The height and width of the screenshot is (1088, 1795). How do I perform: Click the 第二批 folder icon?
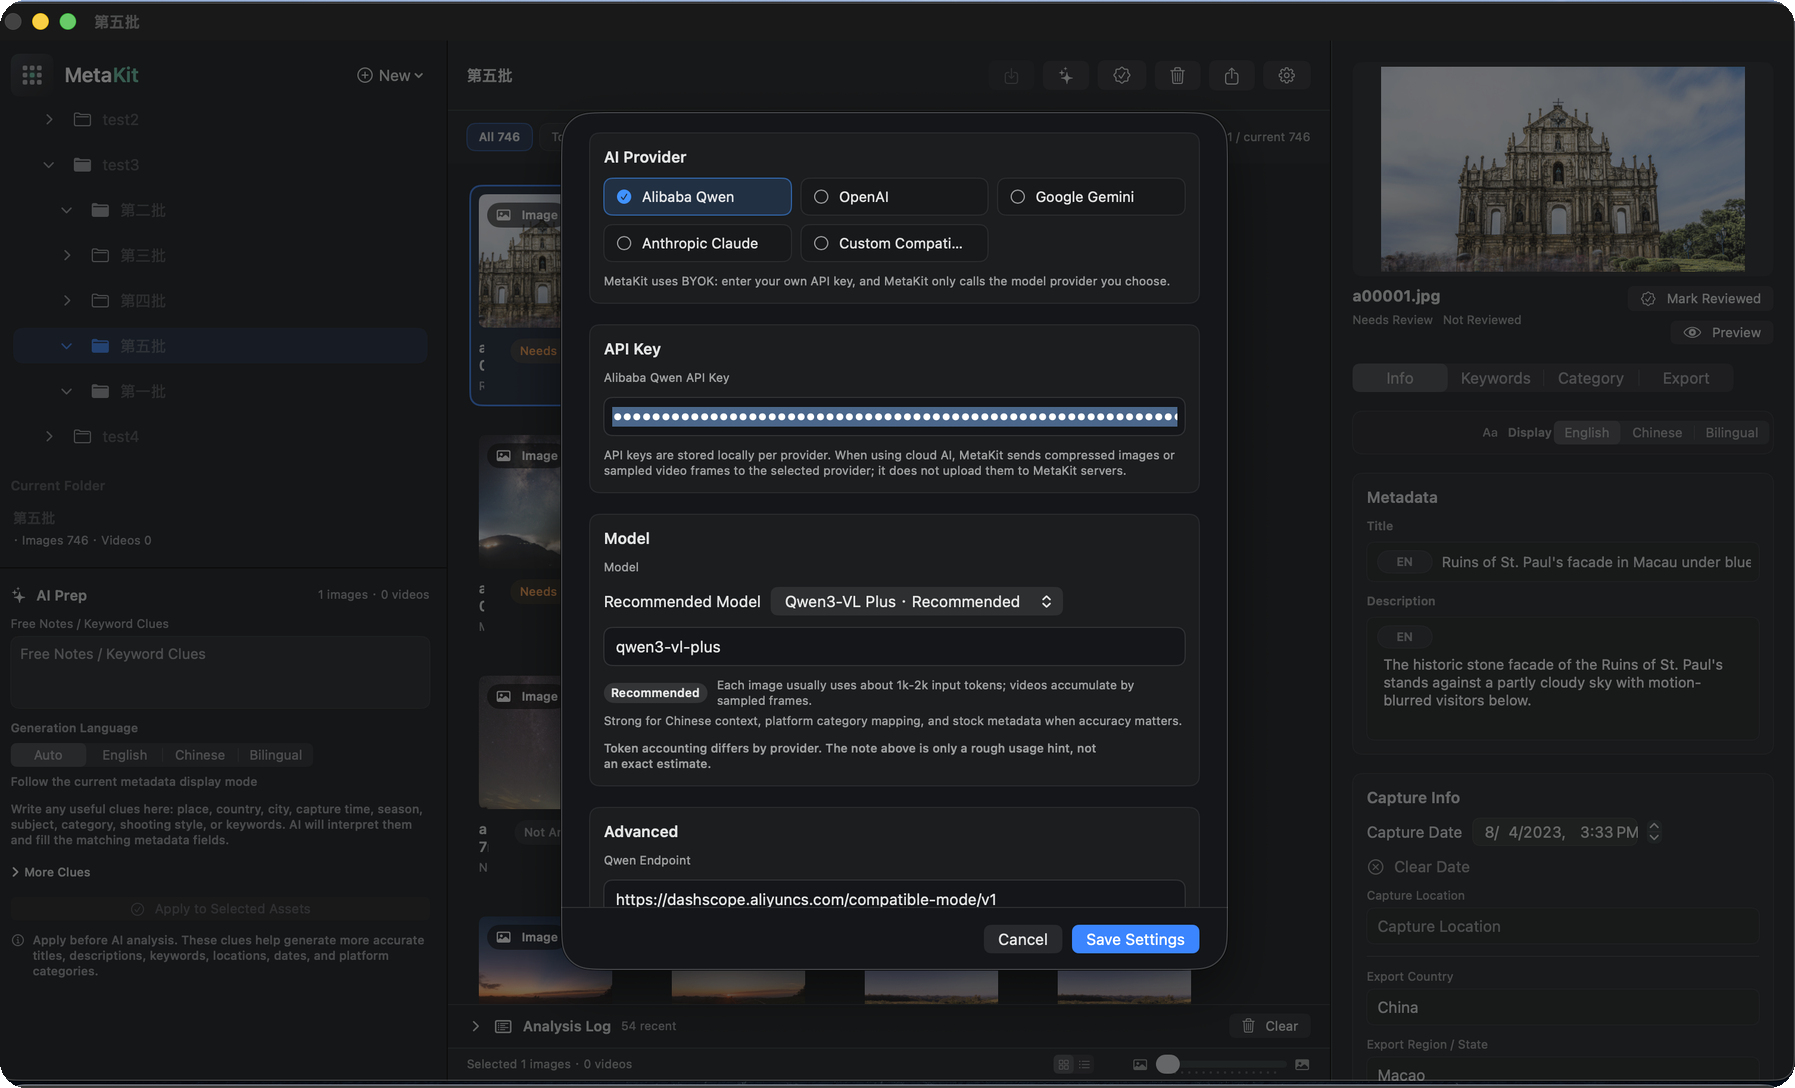click(100, 210)
